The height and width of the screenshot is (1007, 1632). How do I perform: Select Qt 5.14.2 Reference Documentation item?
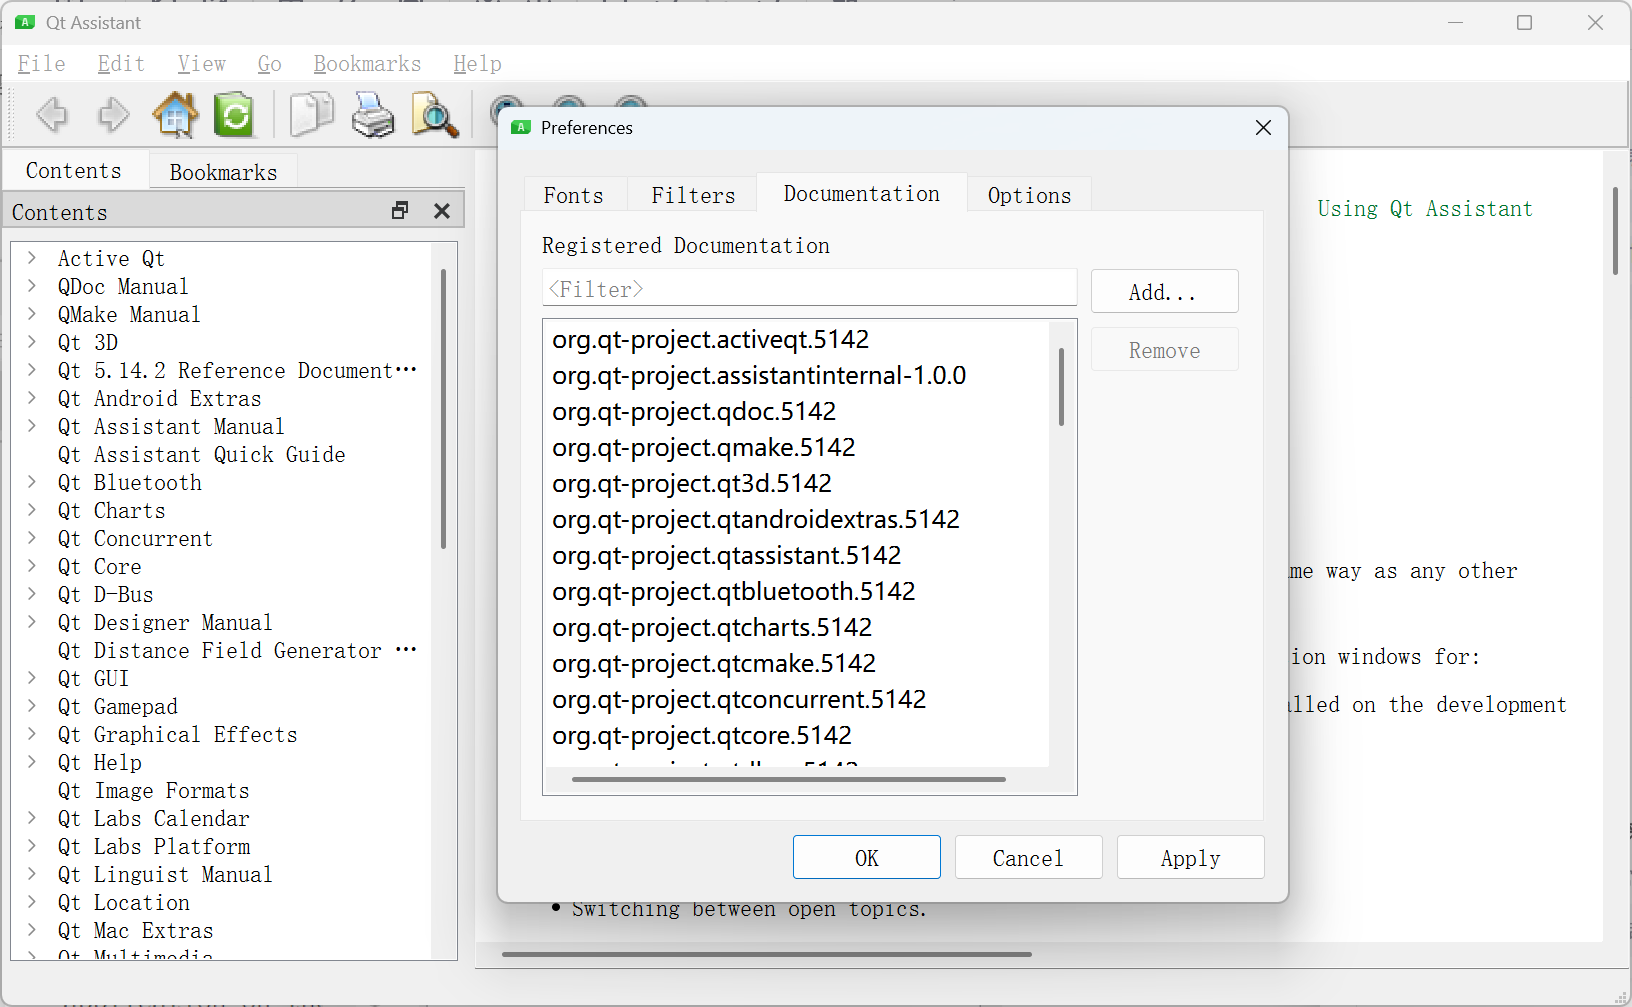237,370
